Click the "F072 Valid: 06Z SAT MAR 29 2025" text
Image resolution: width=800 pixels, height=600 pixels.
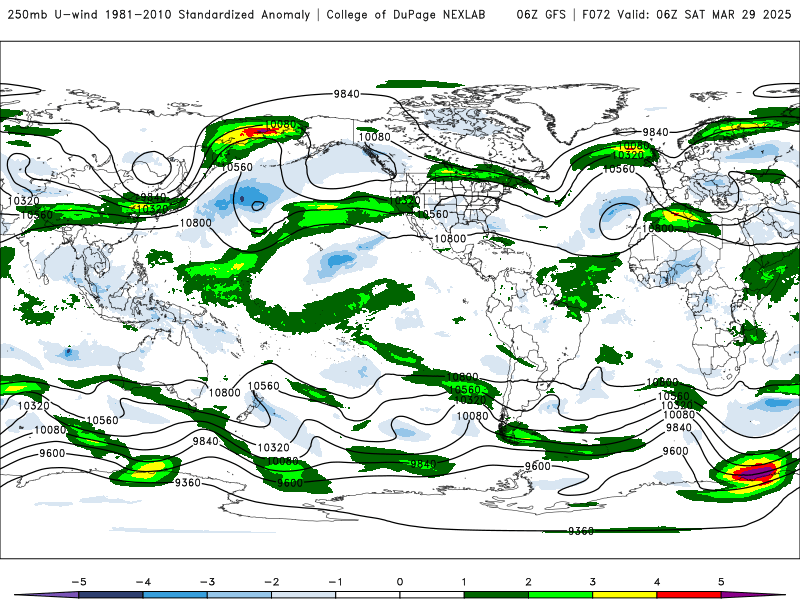686,14
